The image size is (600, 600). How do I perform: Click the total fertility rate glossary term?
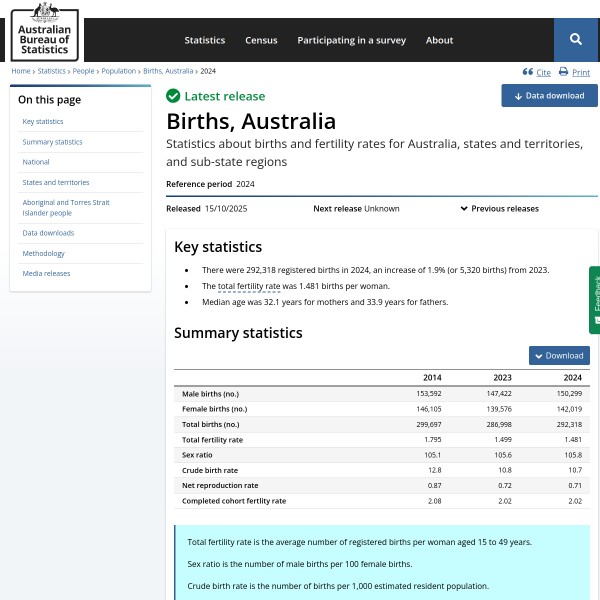coord(250,286)
